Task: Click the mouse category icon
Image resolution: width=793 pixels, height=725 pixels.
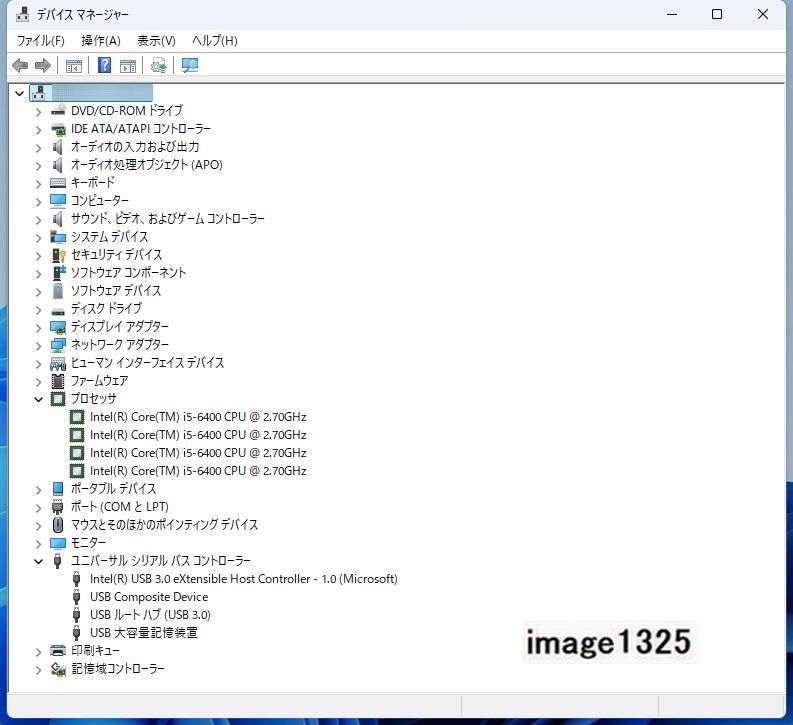Action: pos(58,525)
